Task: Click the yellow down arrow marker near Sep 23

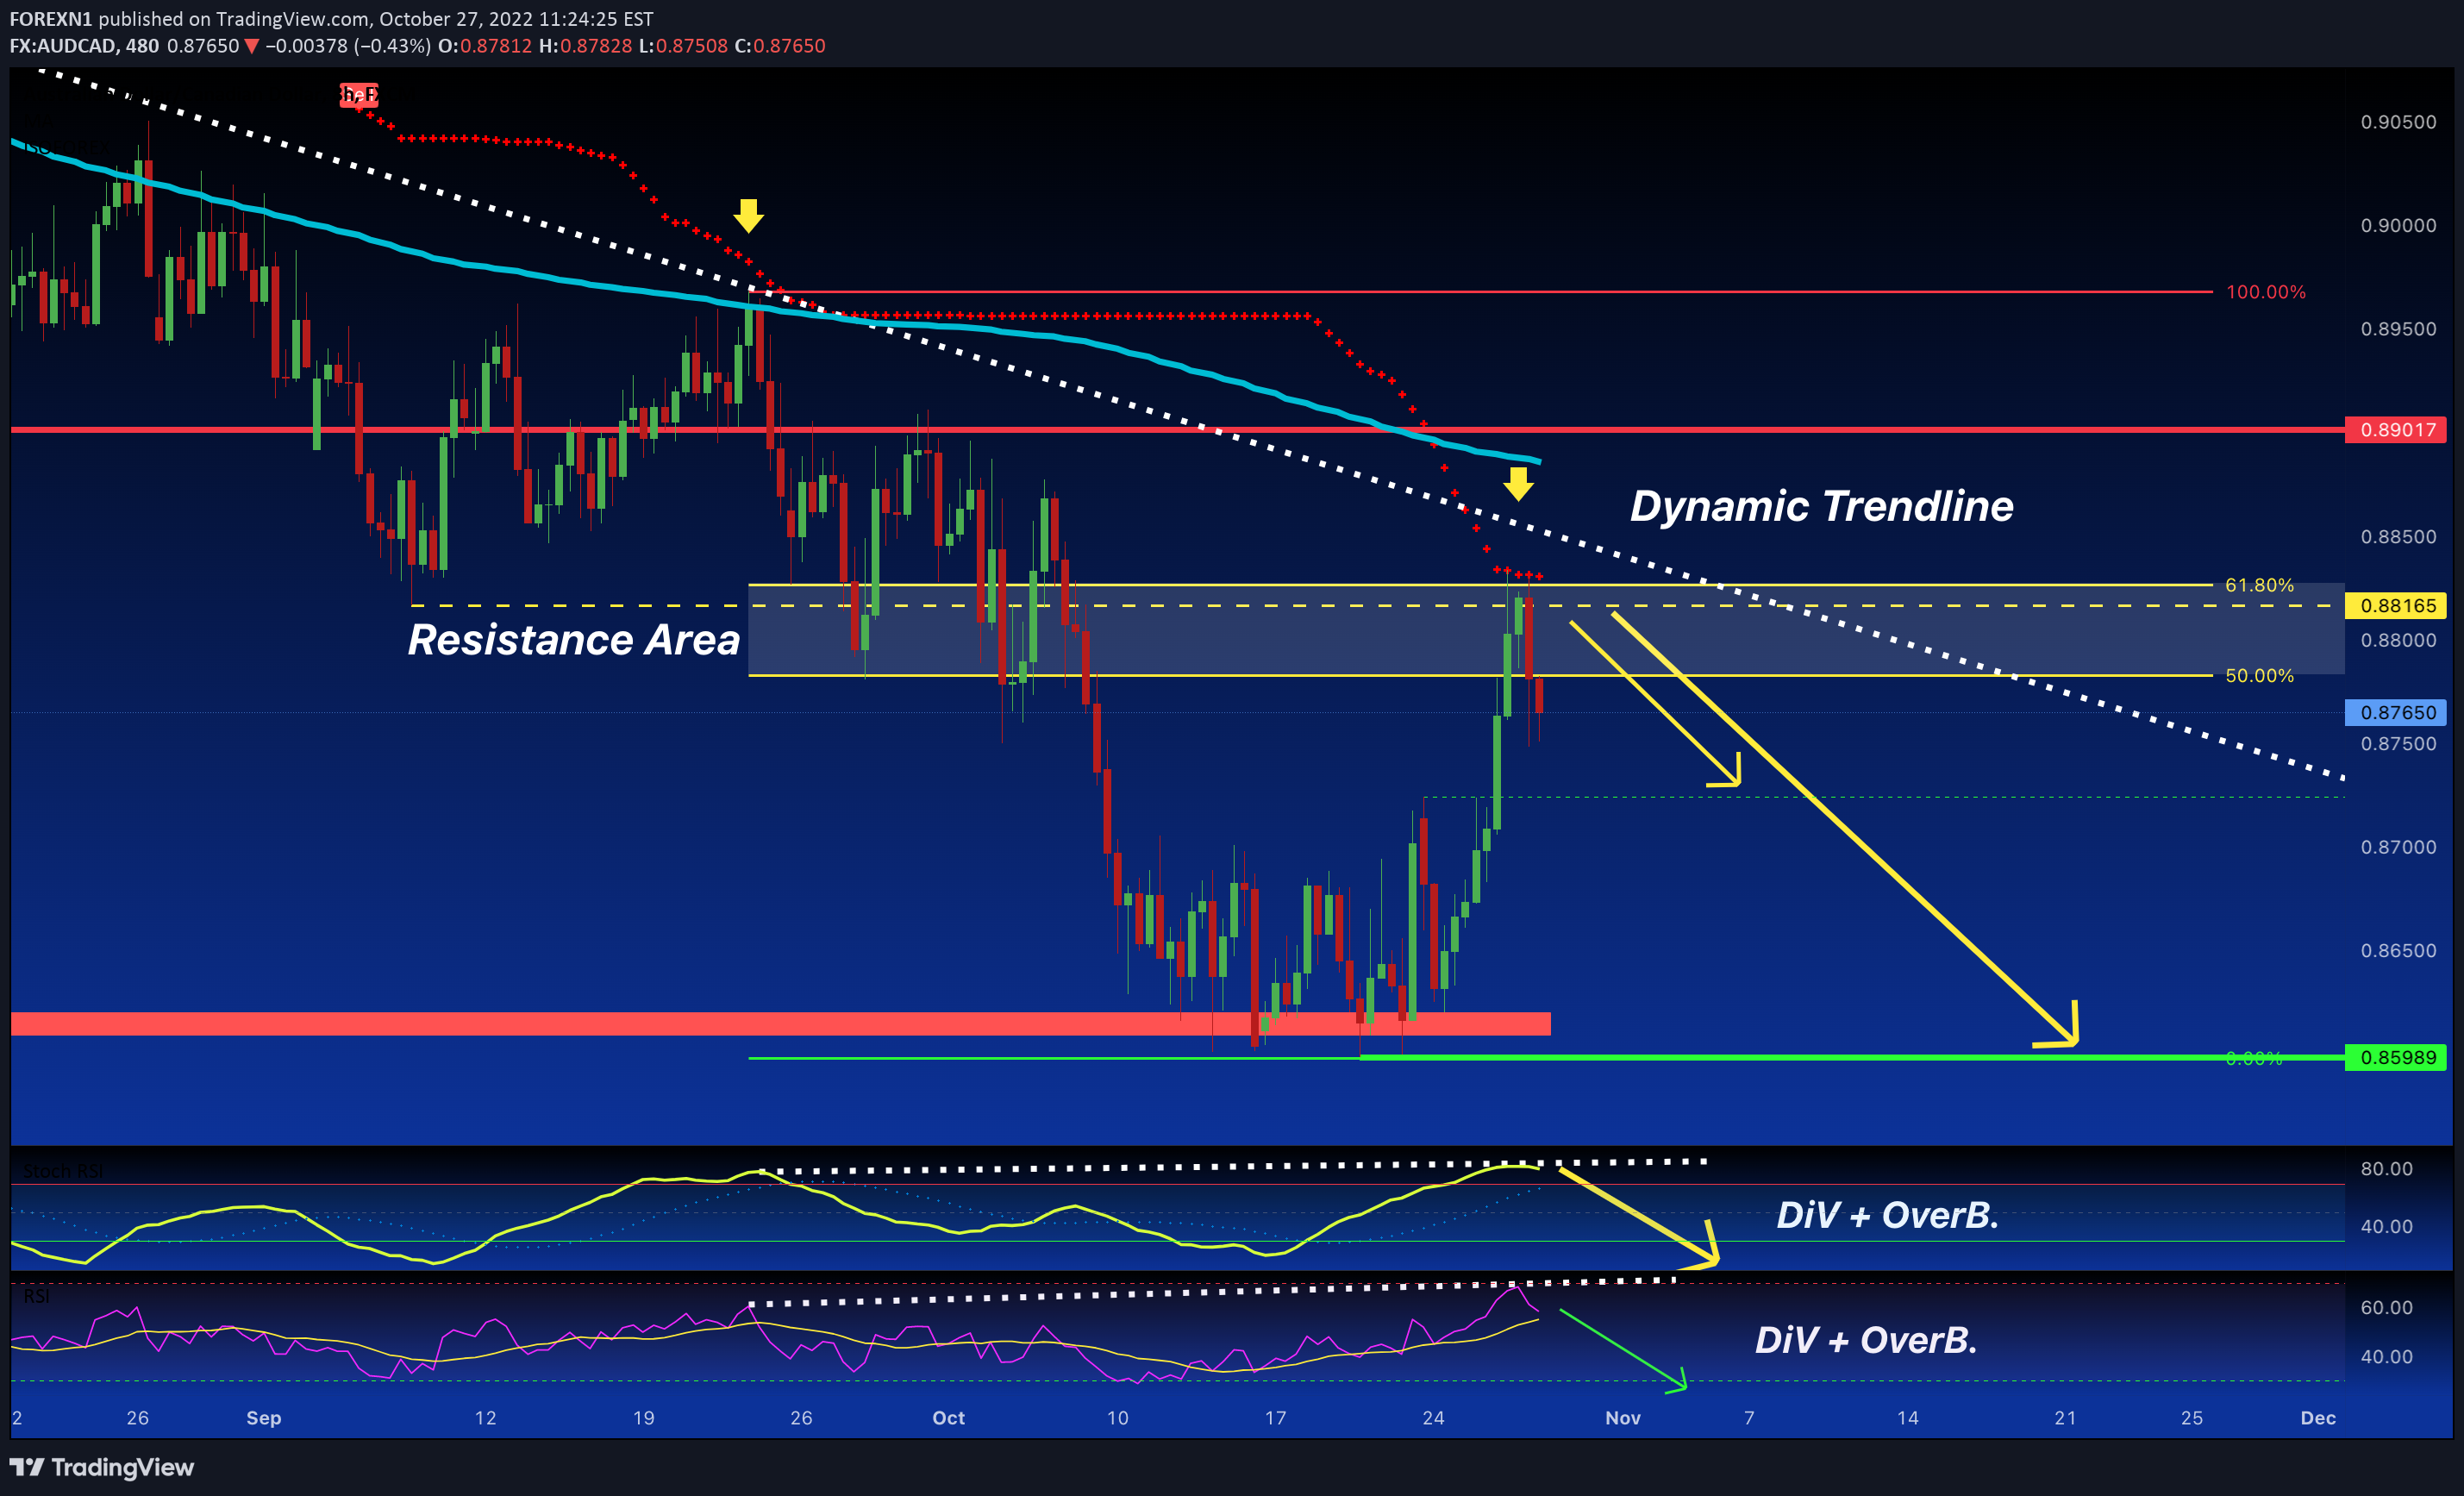Action: click(748, 215)
